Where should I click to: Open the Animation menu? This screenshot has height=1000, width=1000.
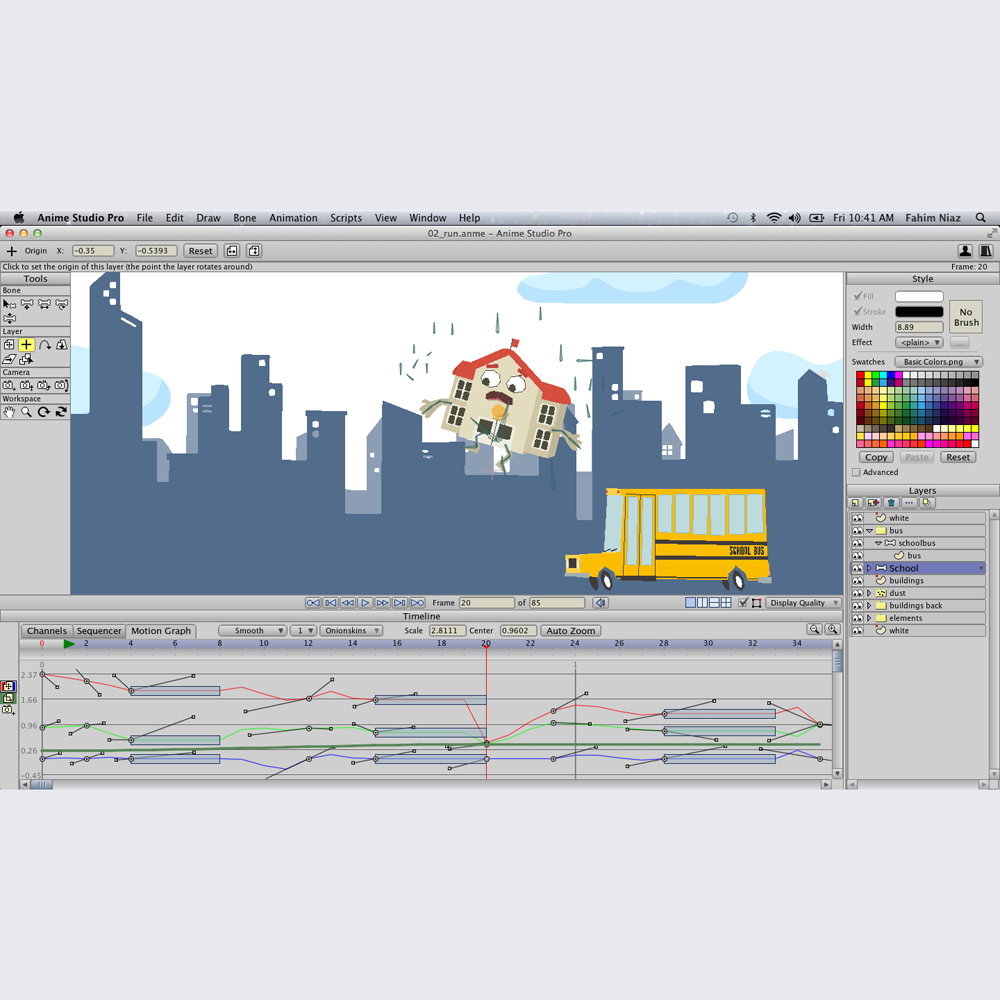(x=293, y=218)
